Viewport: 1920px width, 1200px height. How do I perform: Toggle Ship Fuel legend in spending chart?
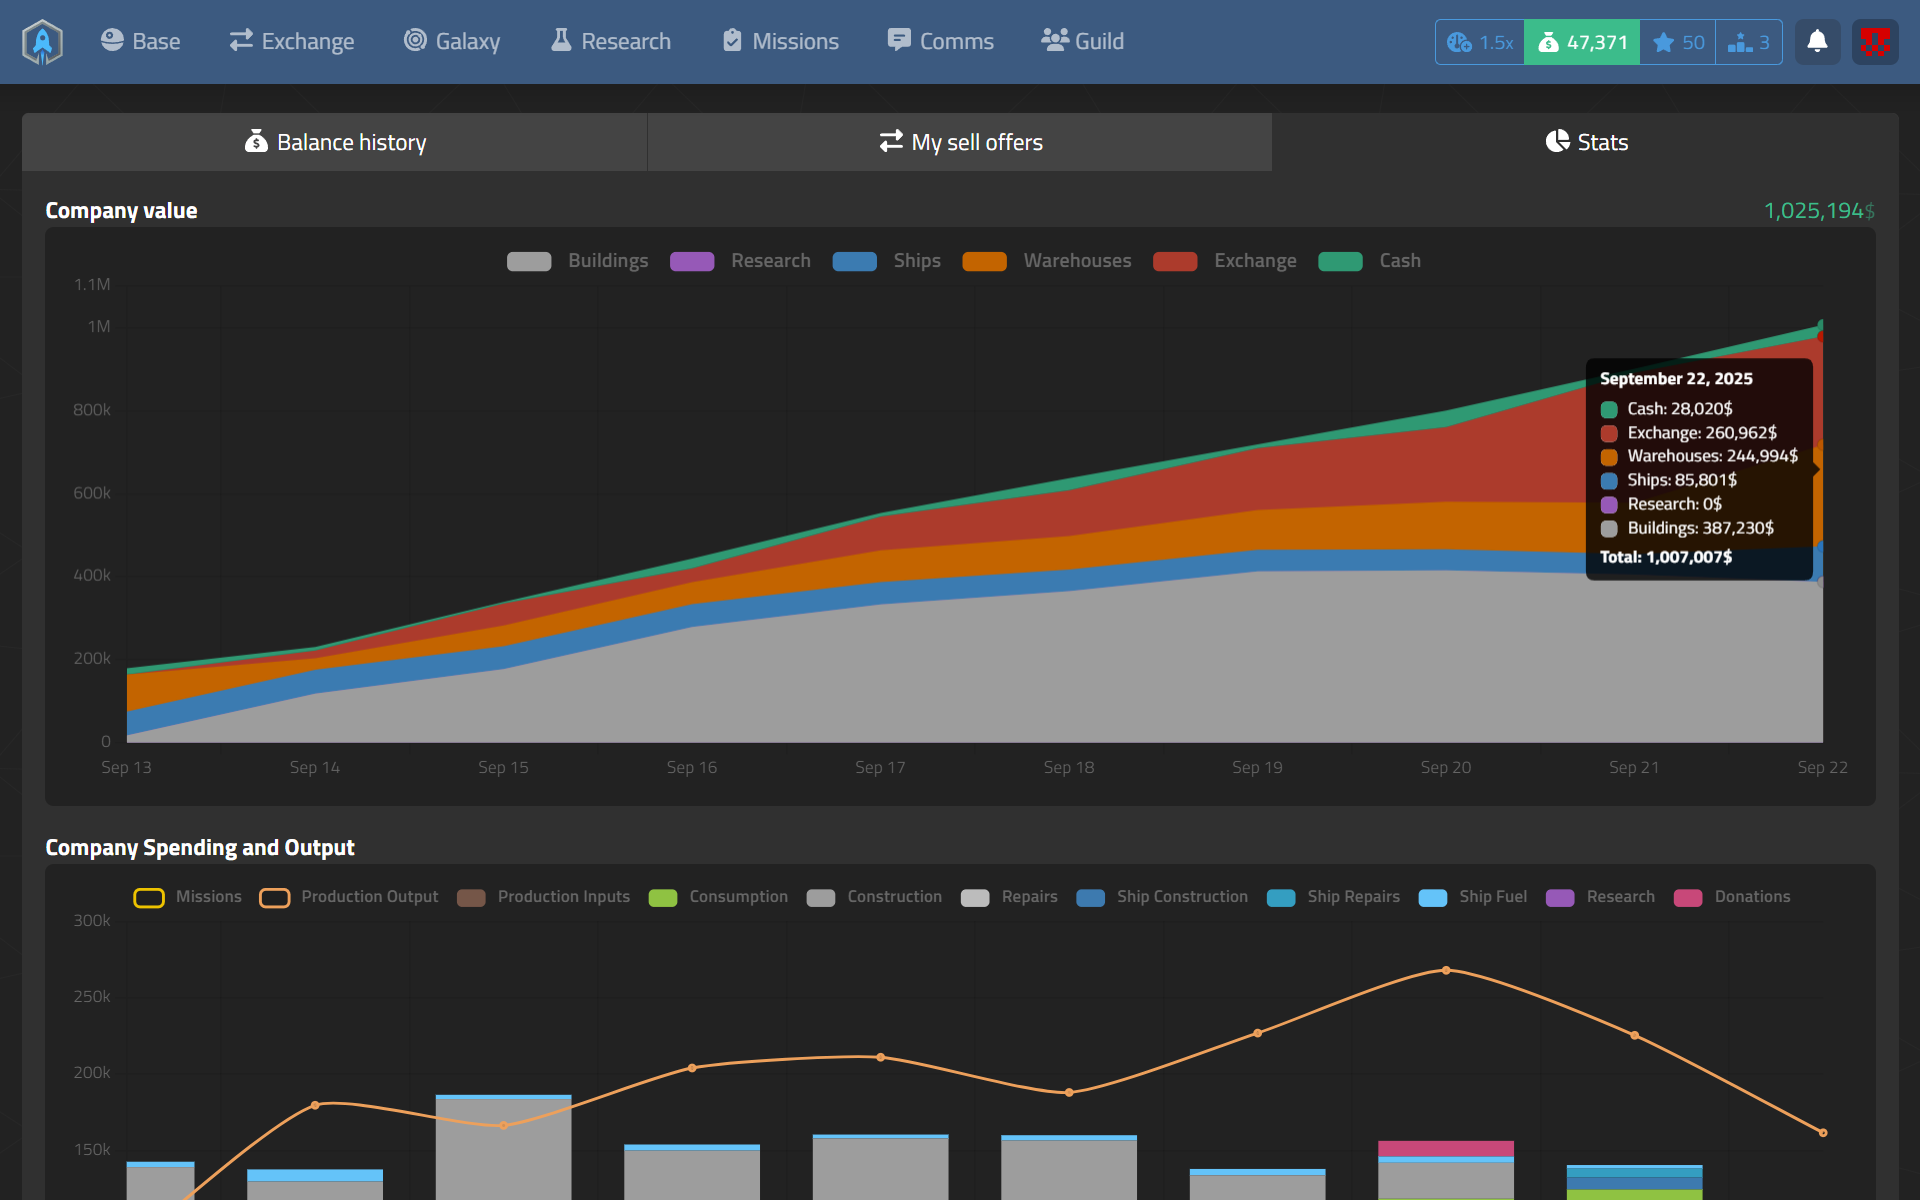[x=1473, y=897]
